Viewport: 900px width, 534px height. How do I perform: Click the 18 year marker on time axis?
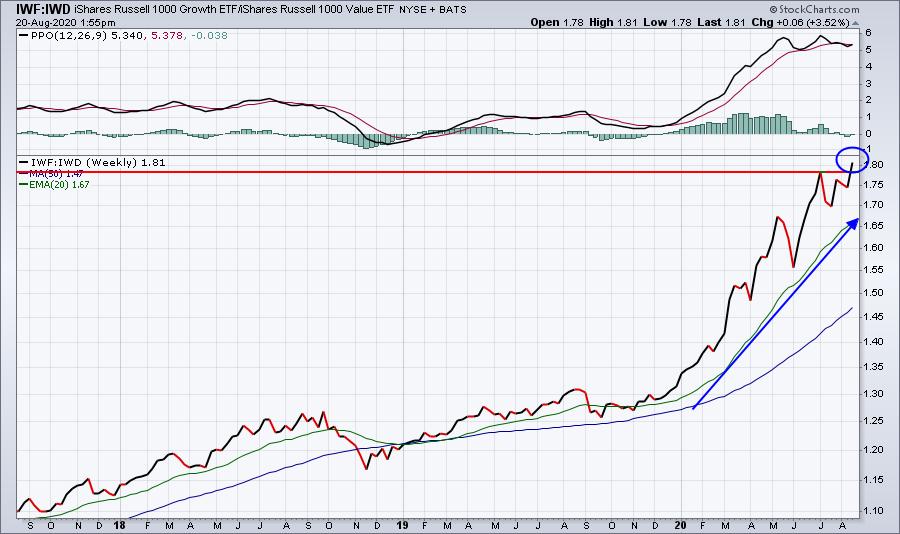coord(119,525)
